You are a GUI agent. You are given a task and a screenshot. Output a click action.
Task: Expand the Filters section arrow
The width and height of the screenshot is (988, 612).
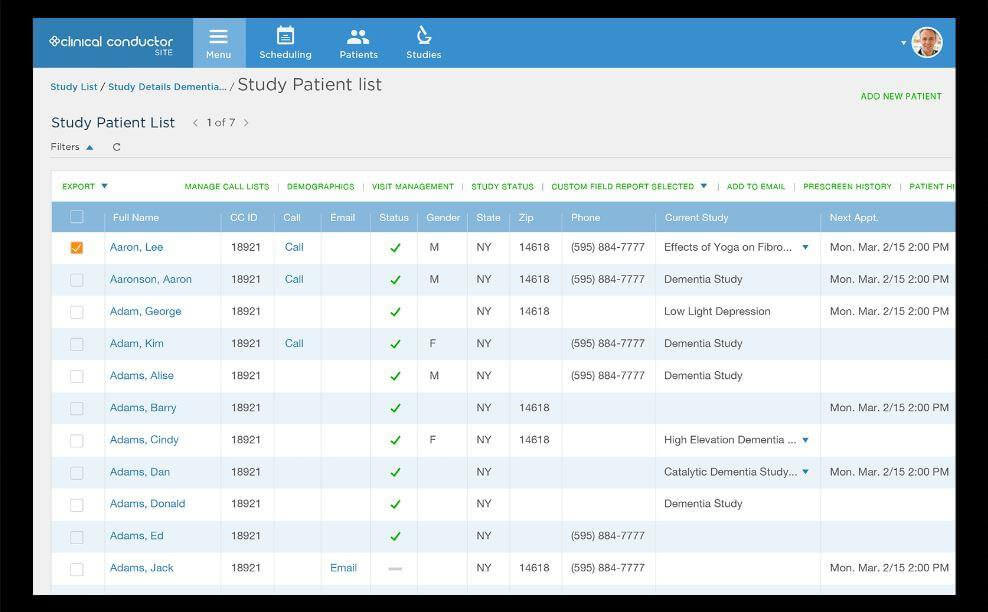click(89, 147)
